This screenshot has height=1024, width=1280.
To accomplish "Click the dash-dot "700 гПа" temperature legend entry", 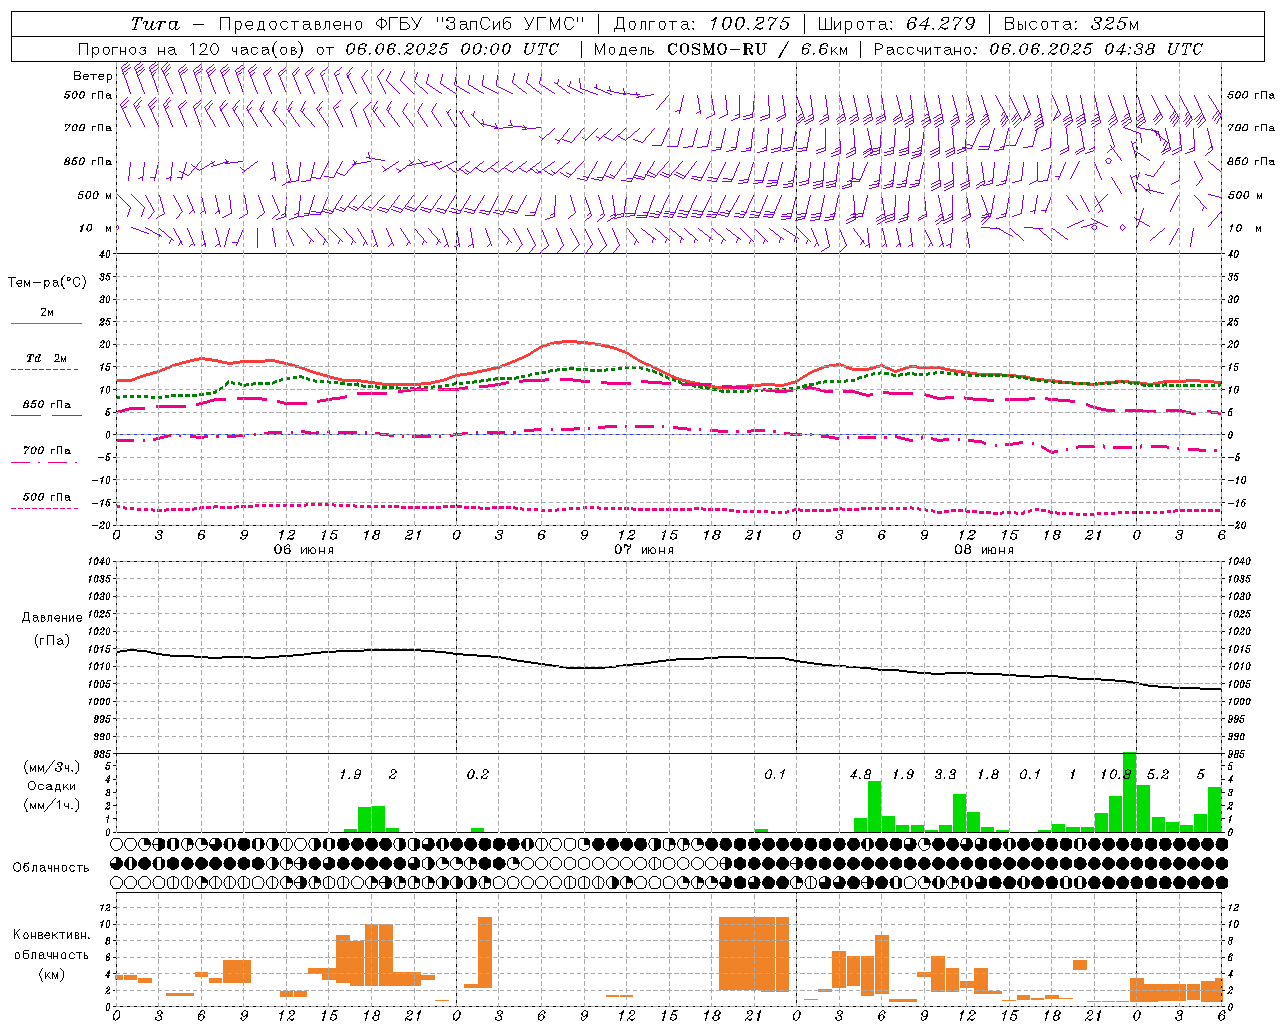I will tap(46, 455).
